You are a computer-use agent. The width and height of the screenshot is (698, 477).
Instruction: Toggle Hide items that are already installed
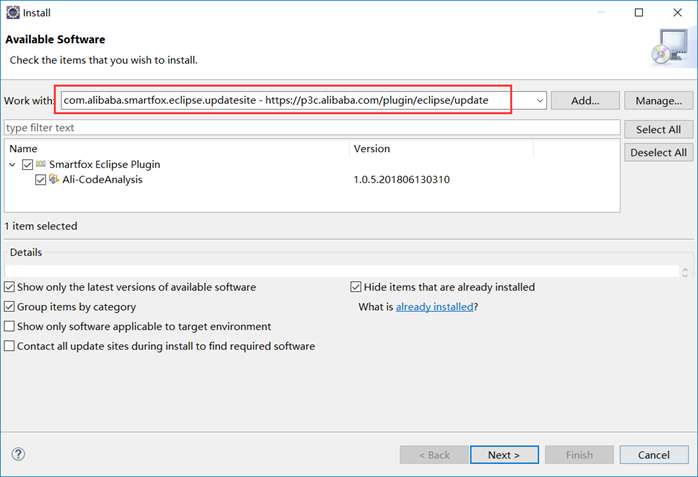[355, 287]
